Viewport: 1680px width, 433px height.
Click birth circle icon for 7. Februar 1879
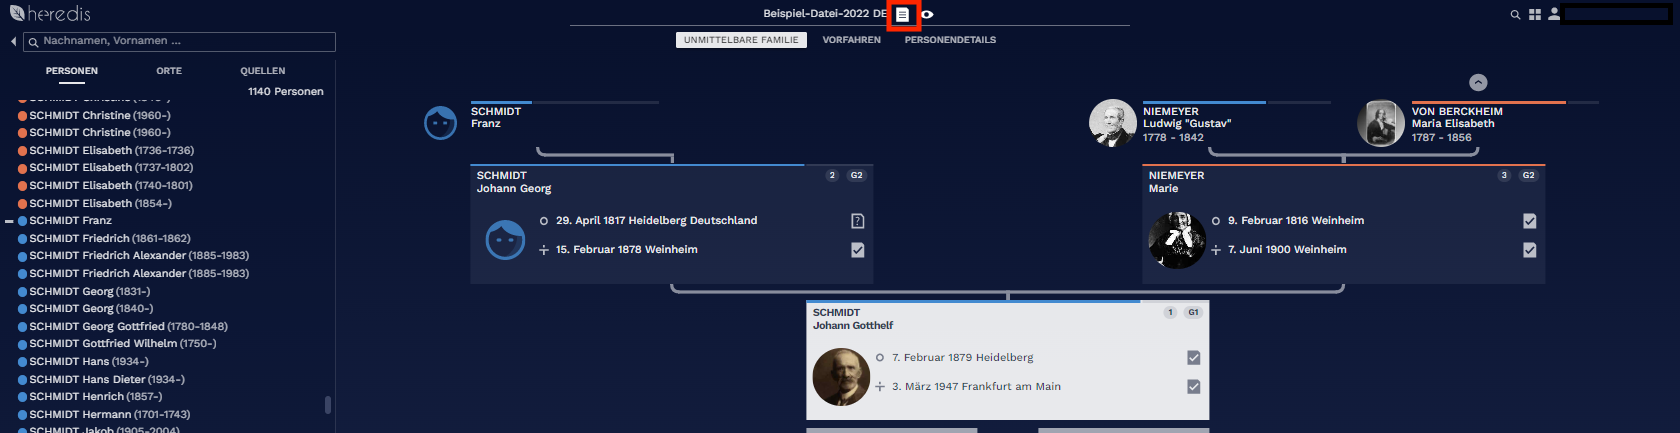pyautogui.click(x=879, y=358)
